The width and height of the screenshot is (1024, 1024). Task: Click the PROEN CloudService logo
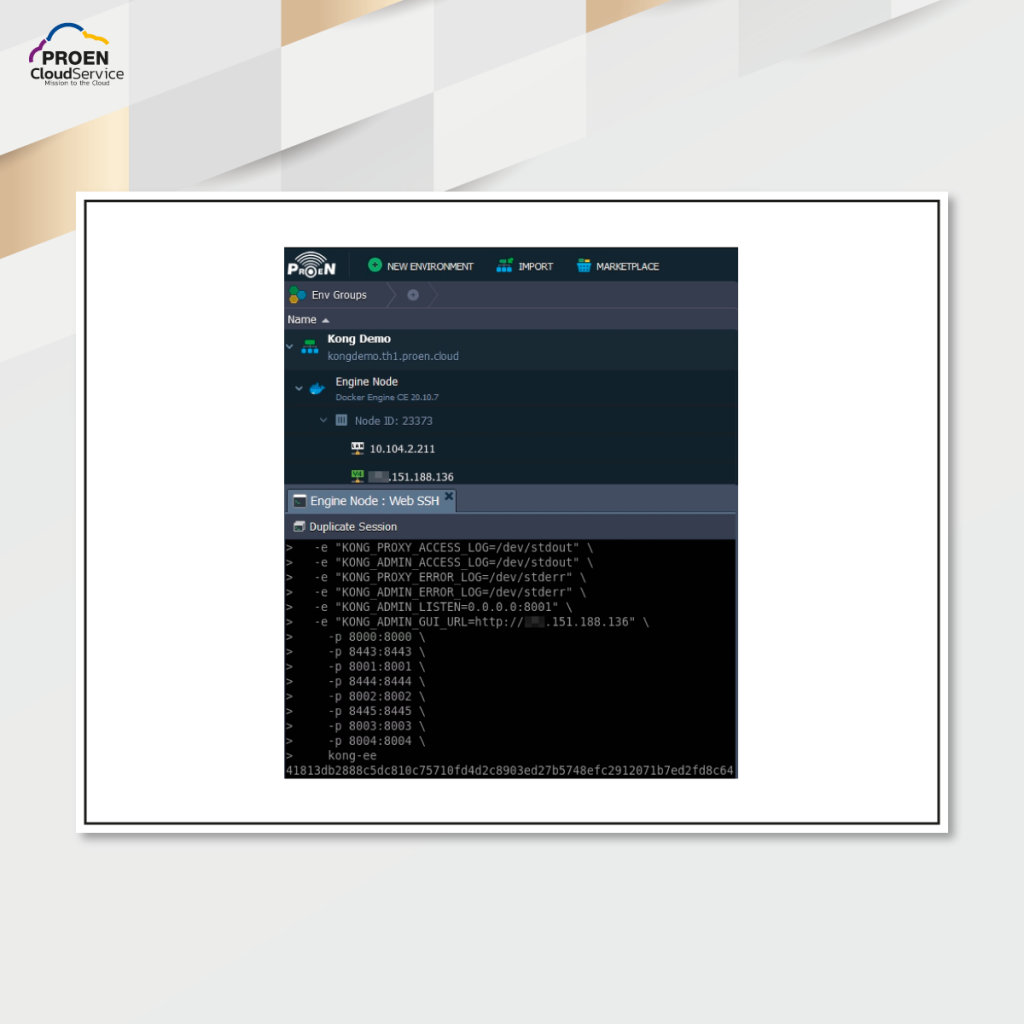(76, 55)
